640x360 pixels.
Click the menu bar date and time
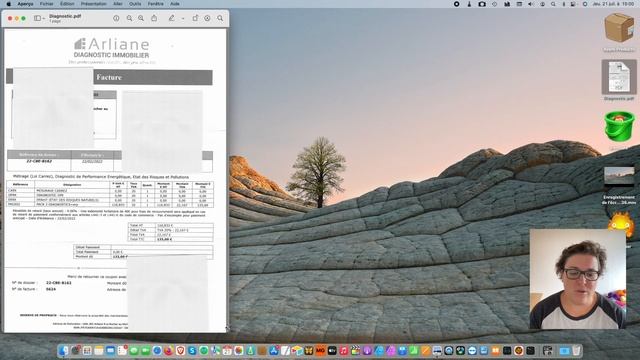pos(613,4)
